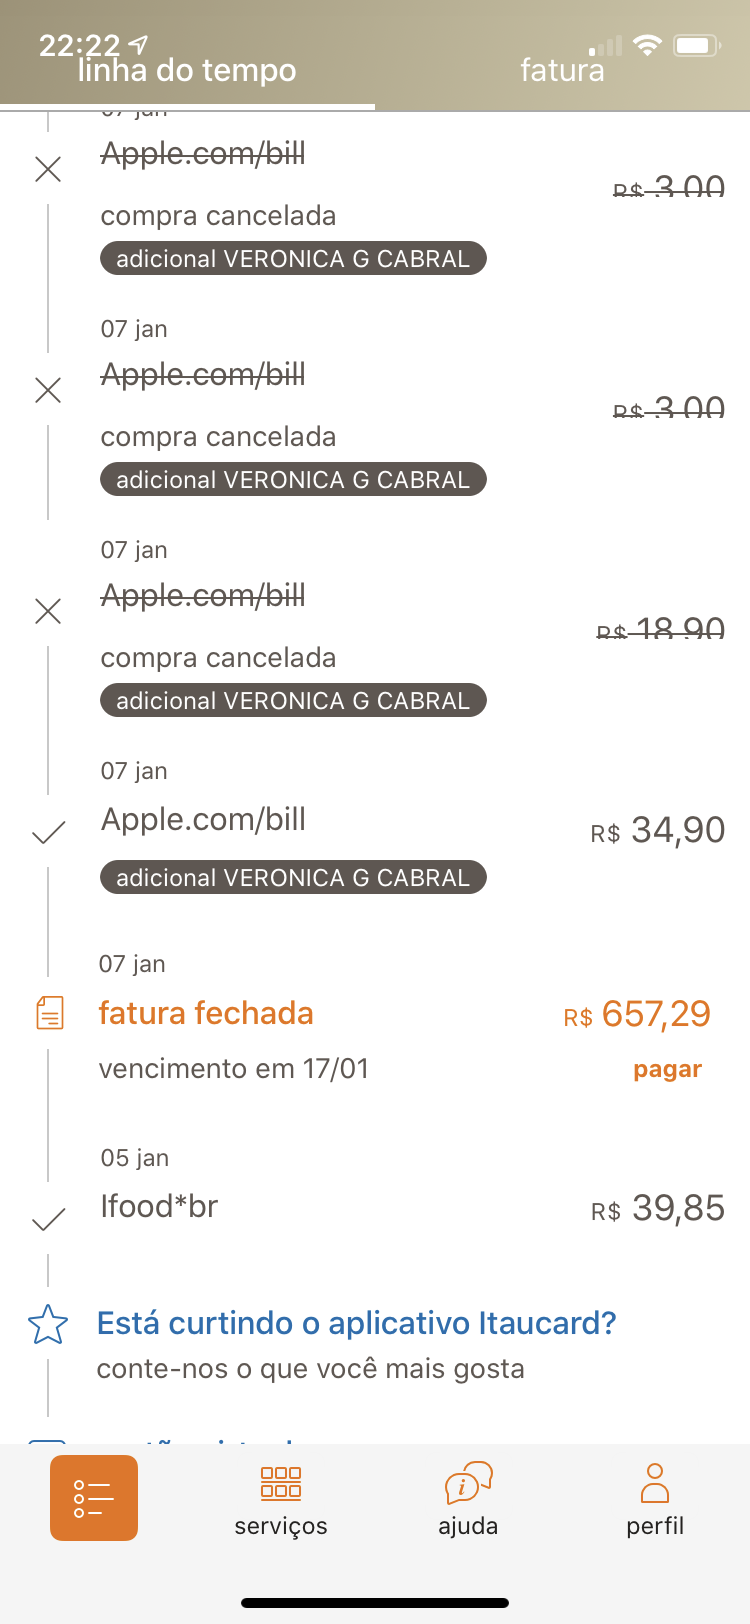Tap VERONICA G CABRAL badge under R$ 34,90 purchase
The image size is (750, 1624).
293,877
